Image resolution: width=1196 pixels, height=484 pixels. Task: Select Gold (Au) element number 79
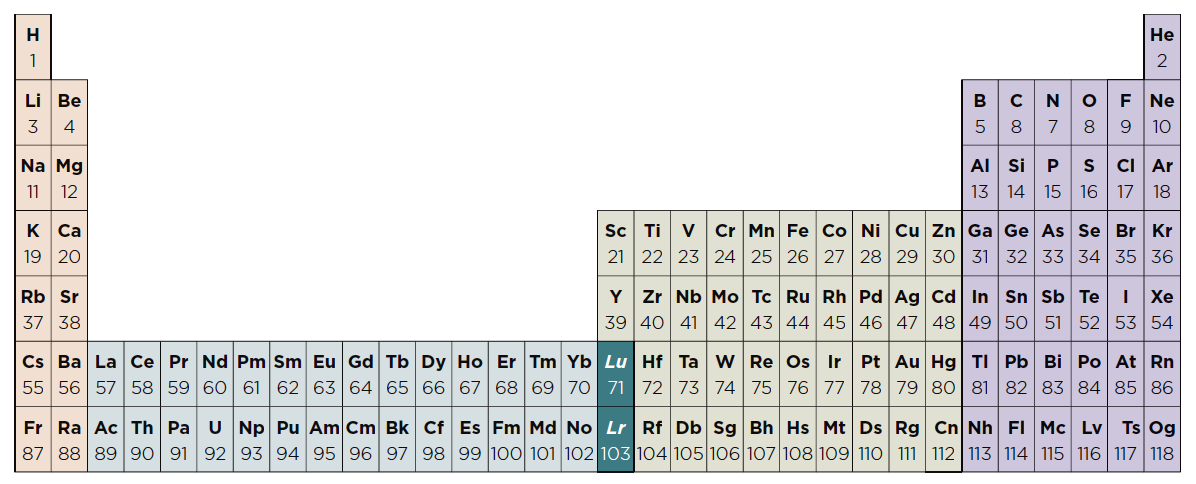tap(907, 374)
